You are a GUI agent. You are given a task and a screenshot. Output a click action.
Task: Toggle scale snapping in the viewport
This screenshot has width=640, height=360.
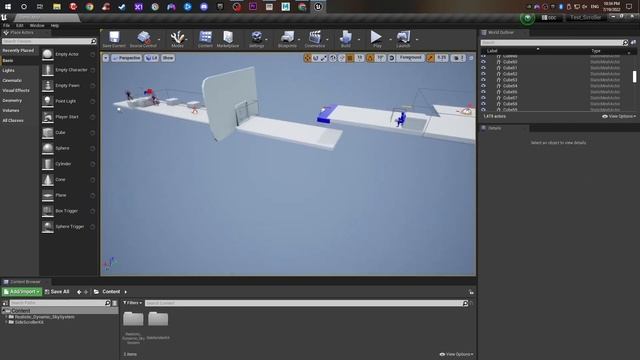(430, 58)
